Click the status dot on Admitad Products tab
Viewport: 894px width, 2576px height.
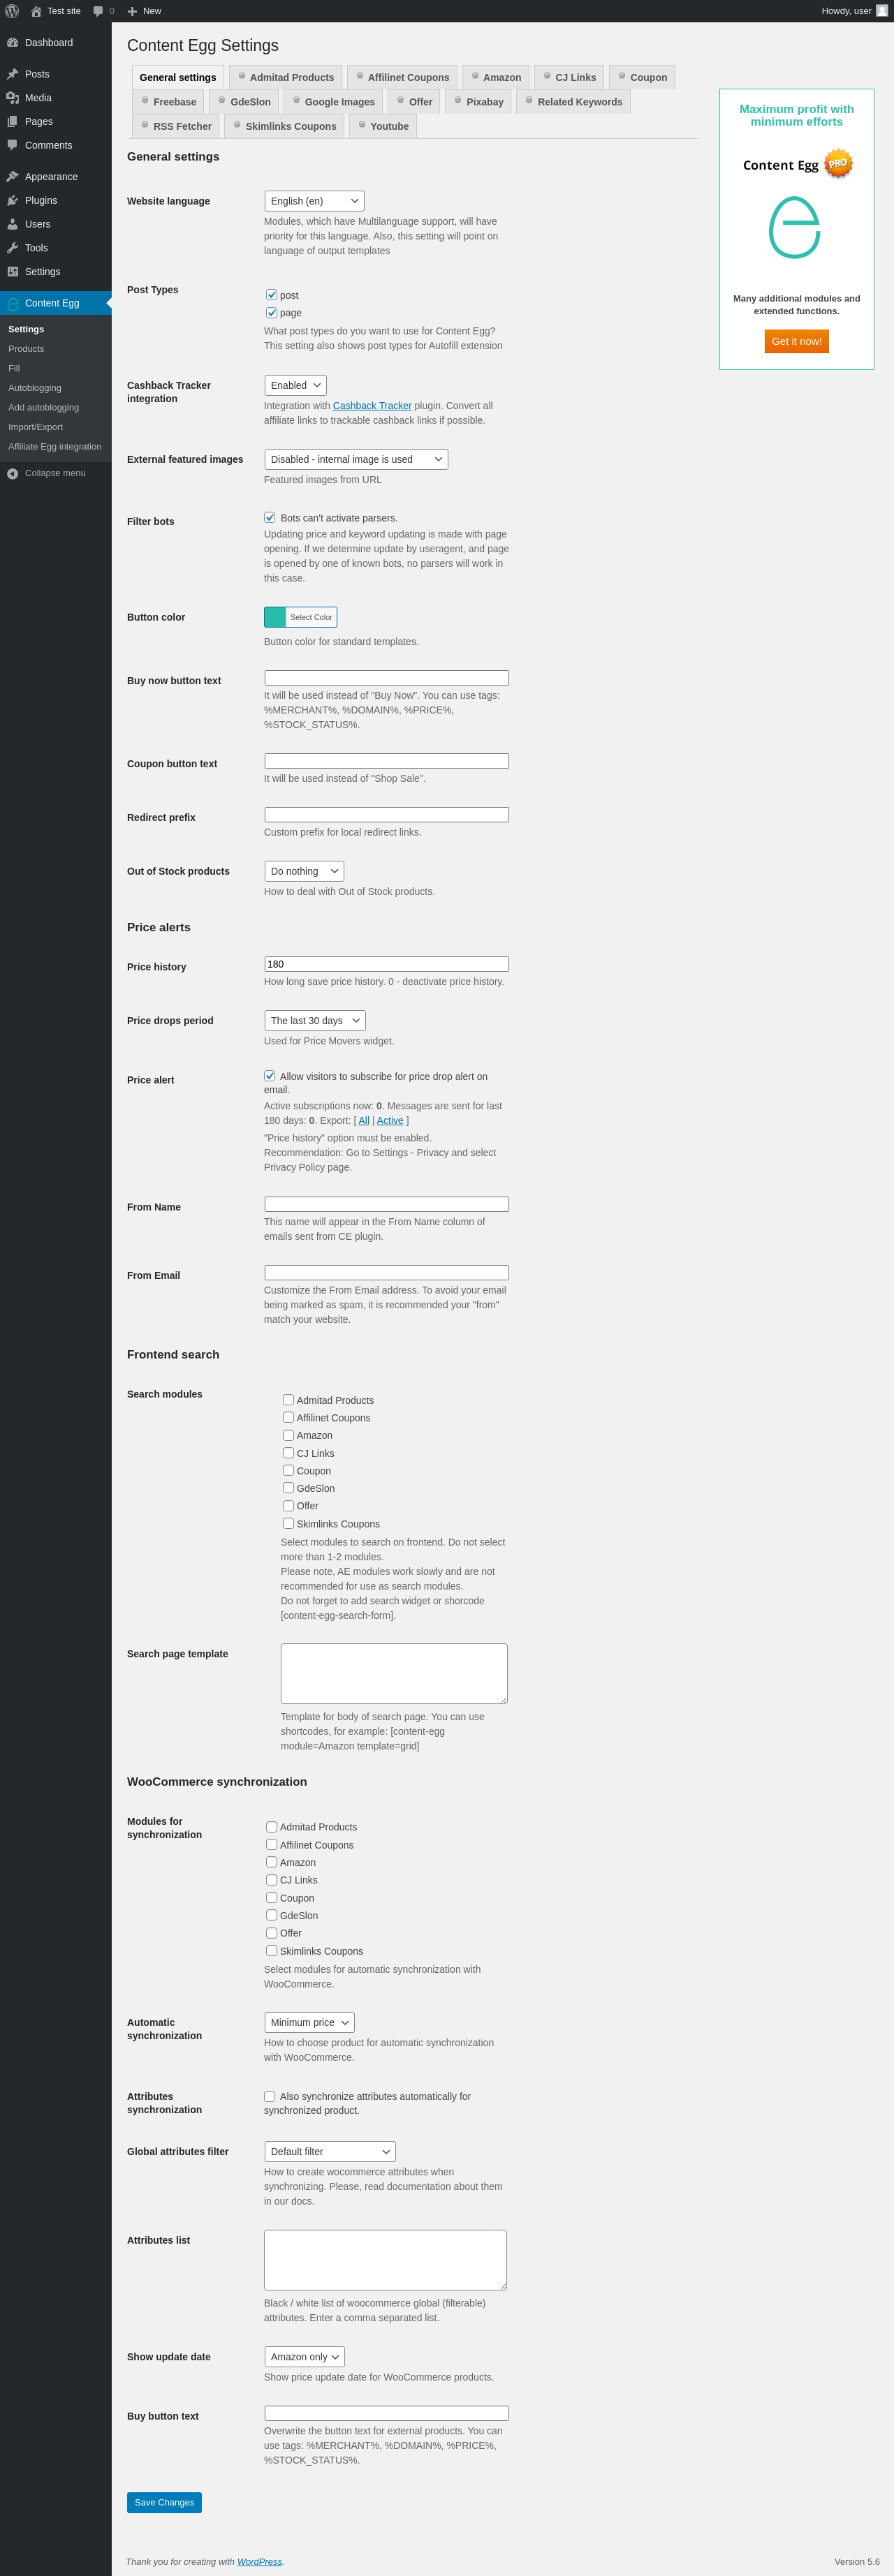242,76
